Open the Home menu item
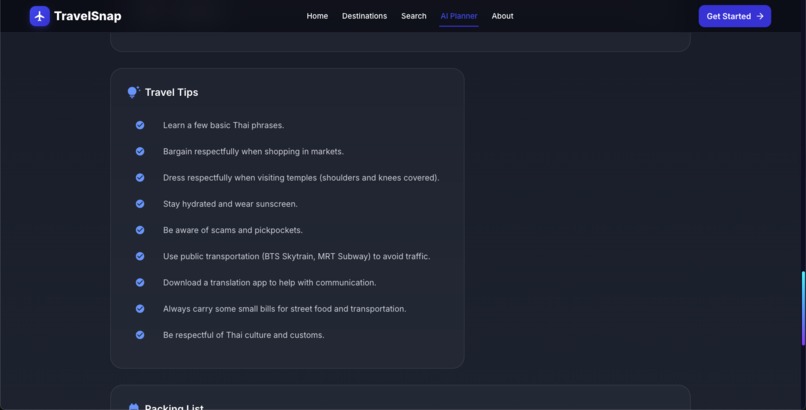 [317, 16]
